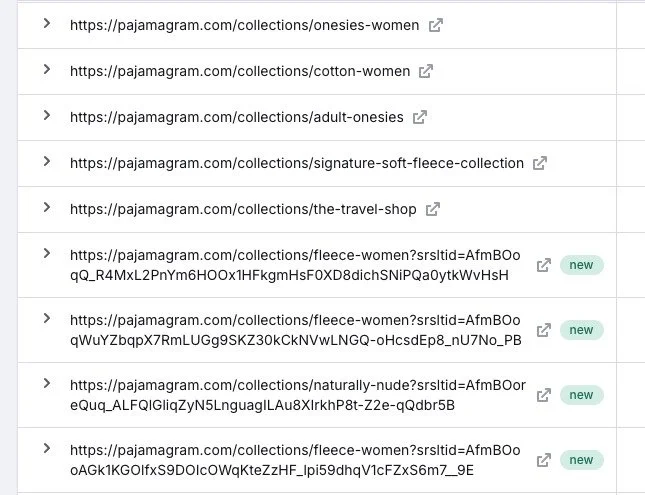
Task: Expand the naturally-nude URL row
Action: [47, 383]
